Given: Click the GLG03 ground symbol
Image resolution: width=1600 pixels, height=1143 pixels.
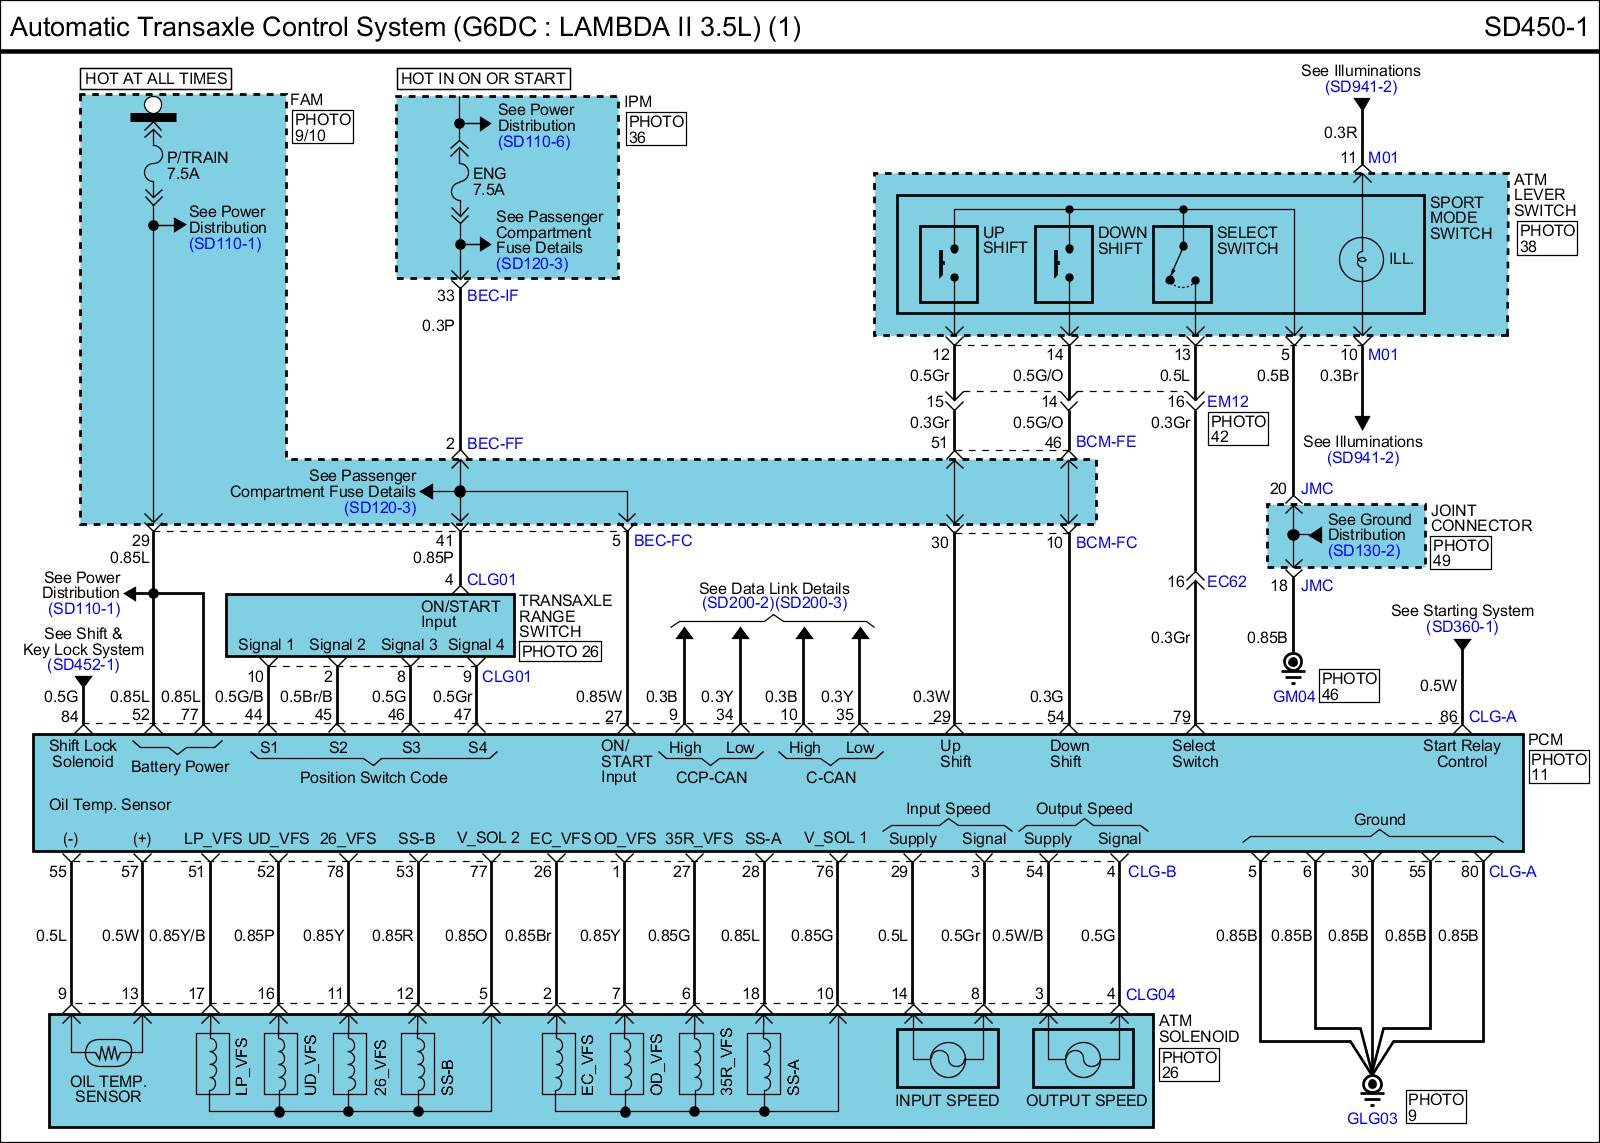Looking at the screenshot, I should pos(1372,1087).
